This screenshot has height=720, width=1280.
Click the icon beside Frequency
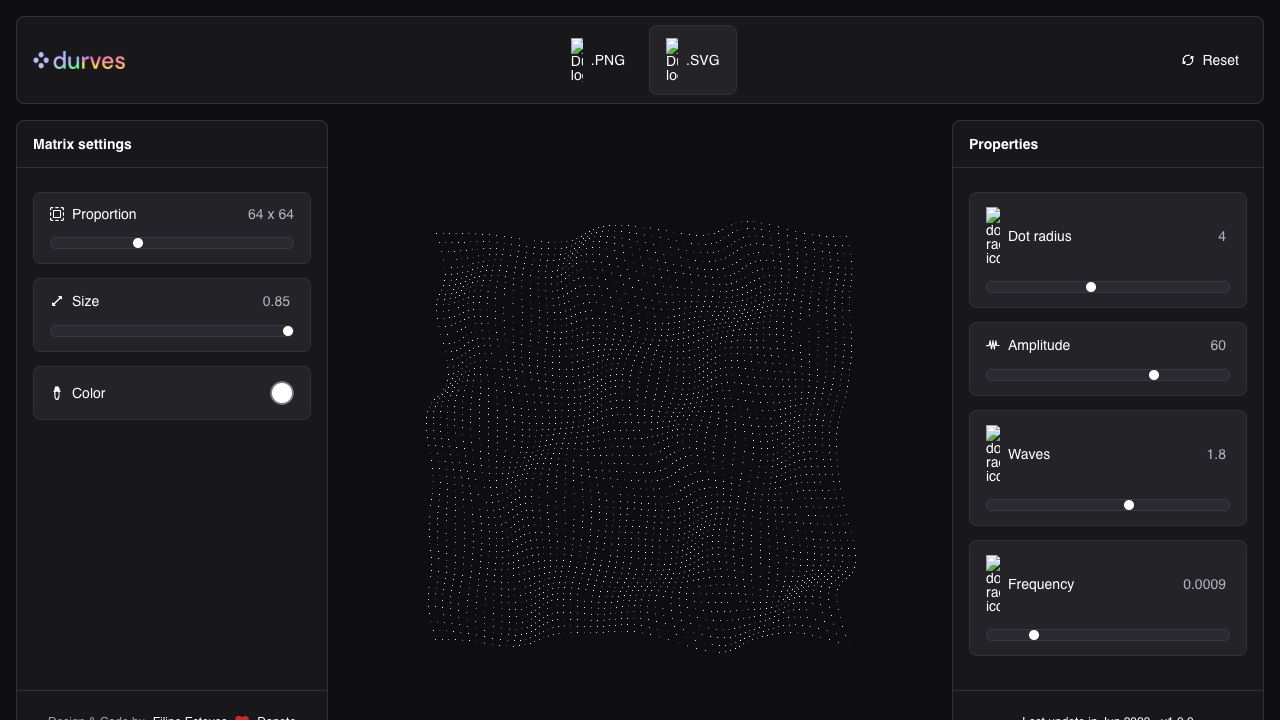[992, 584]
